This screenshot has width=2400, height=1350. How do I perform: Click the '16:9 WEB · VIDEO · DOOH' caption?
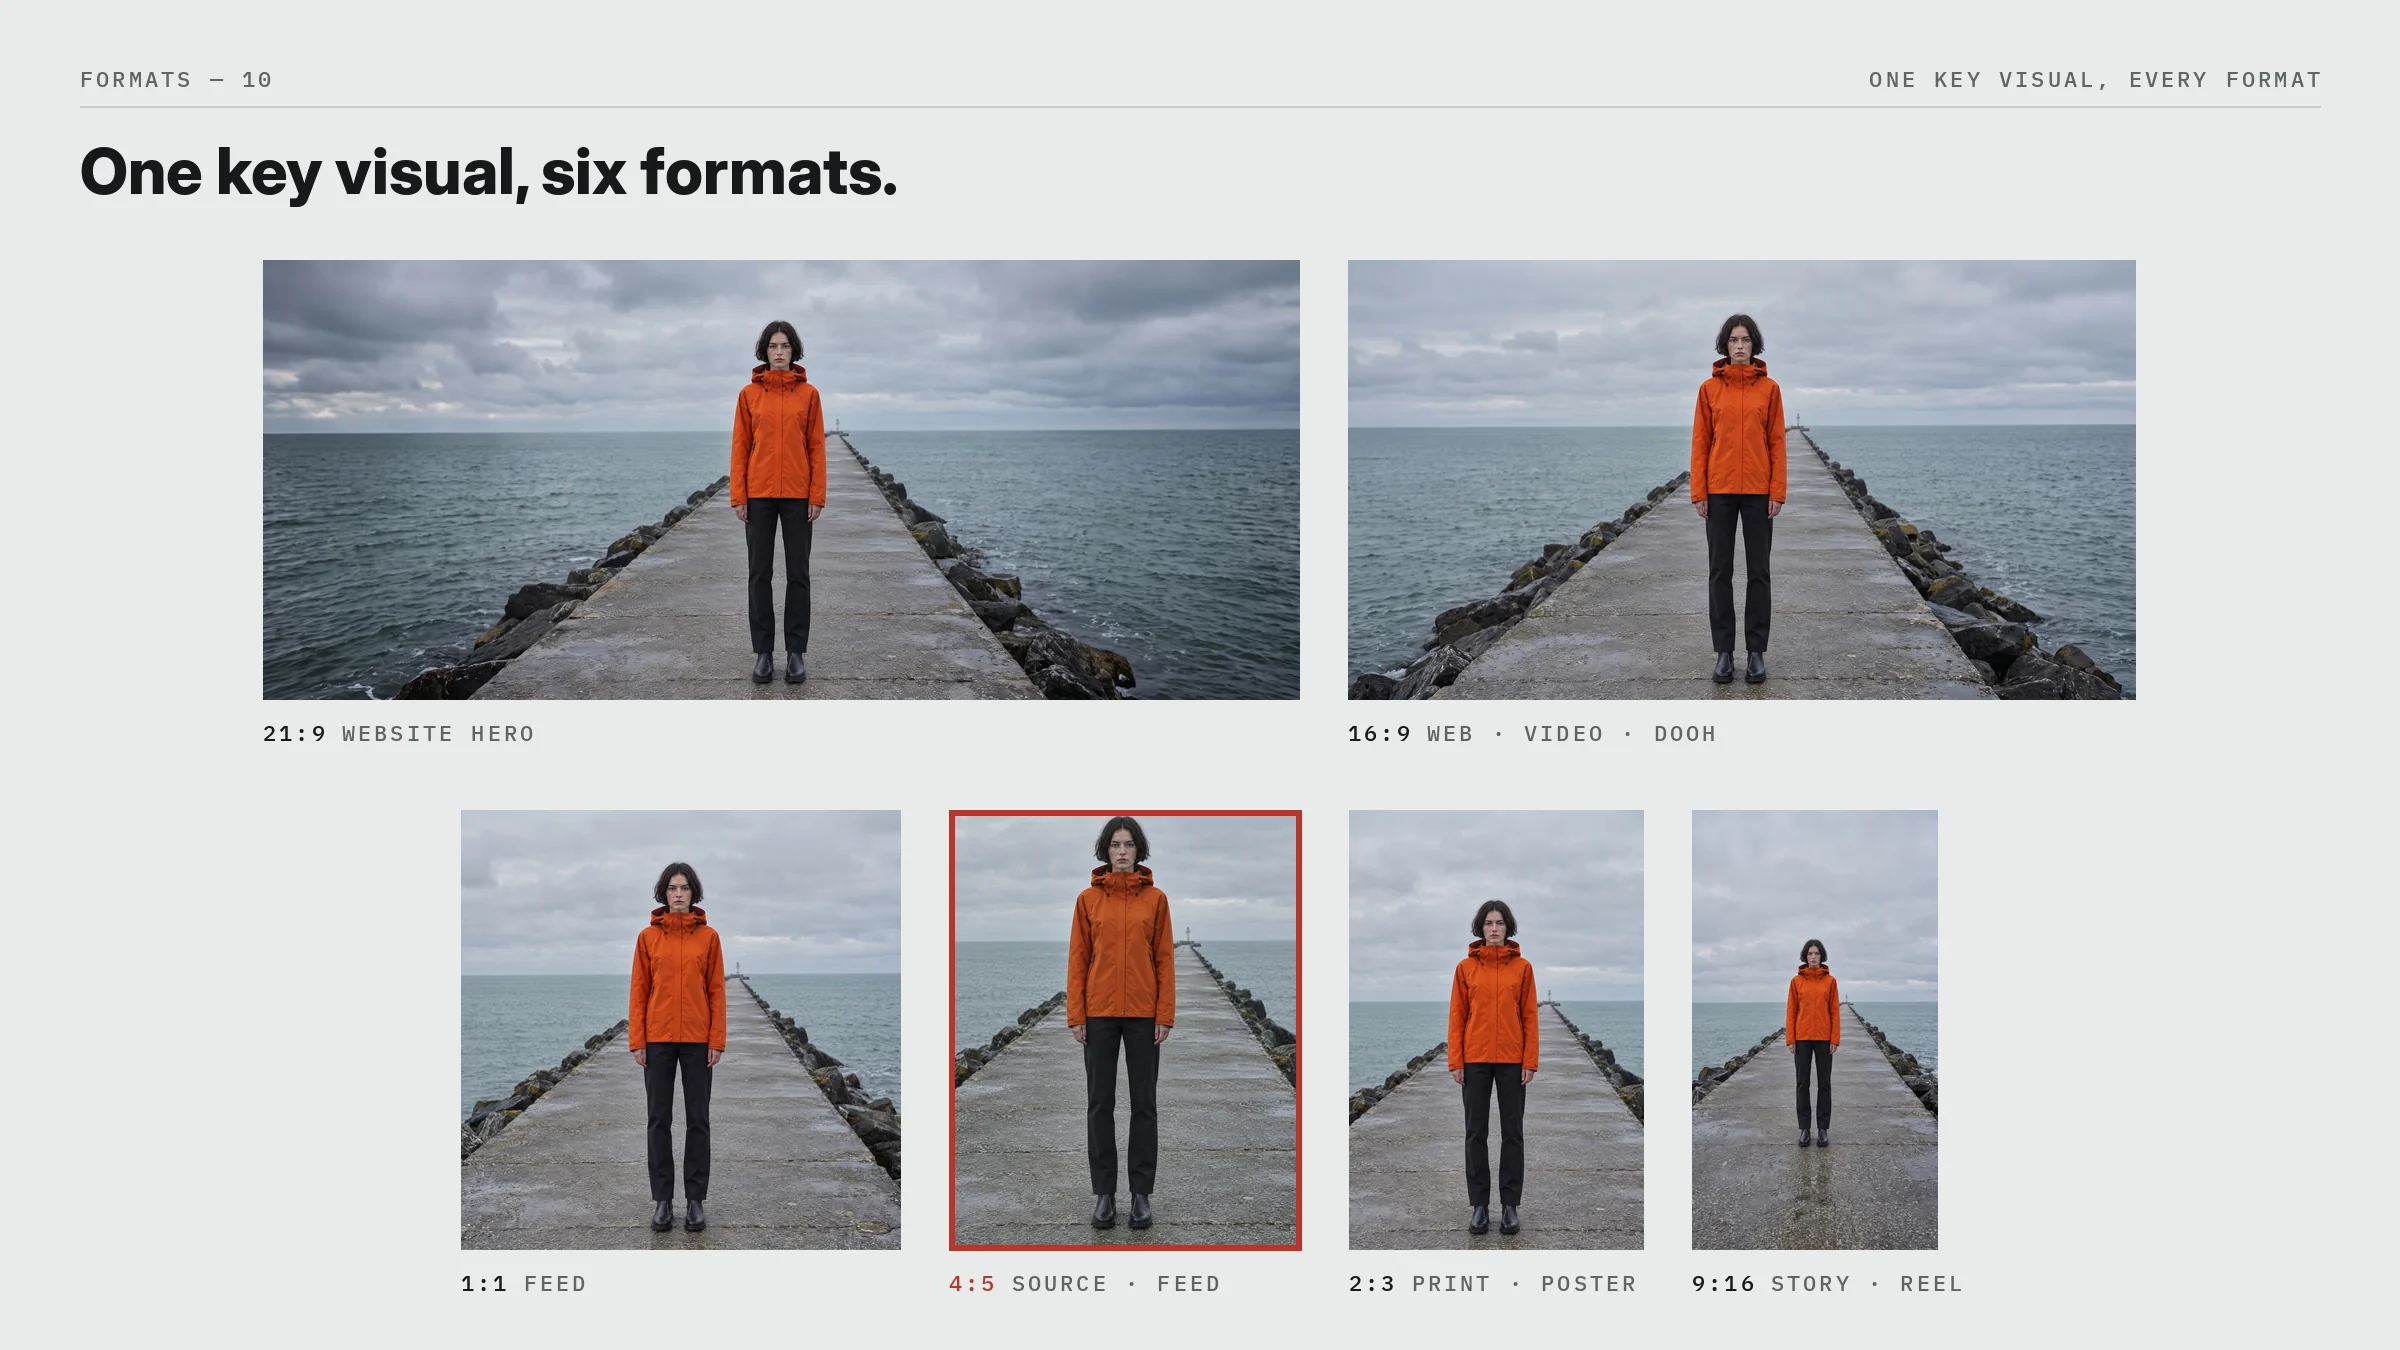pyautogui.click(x=1532, y=734)
